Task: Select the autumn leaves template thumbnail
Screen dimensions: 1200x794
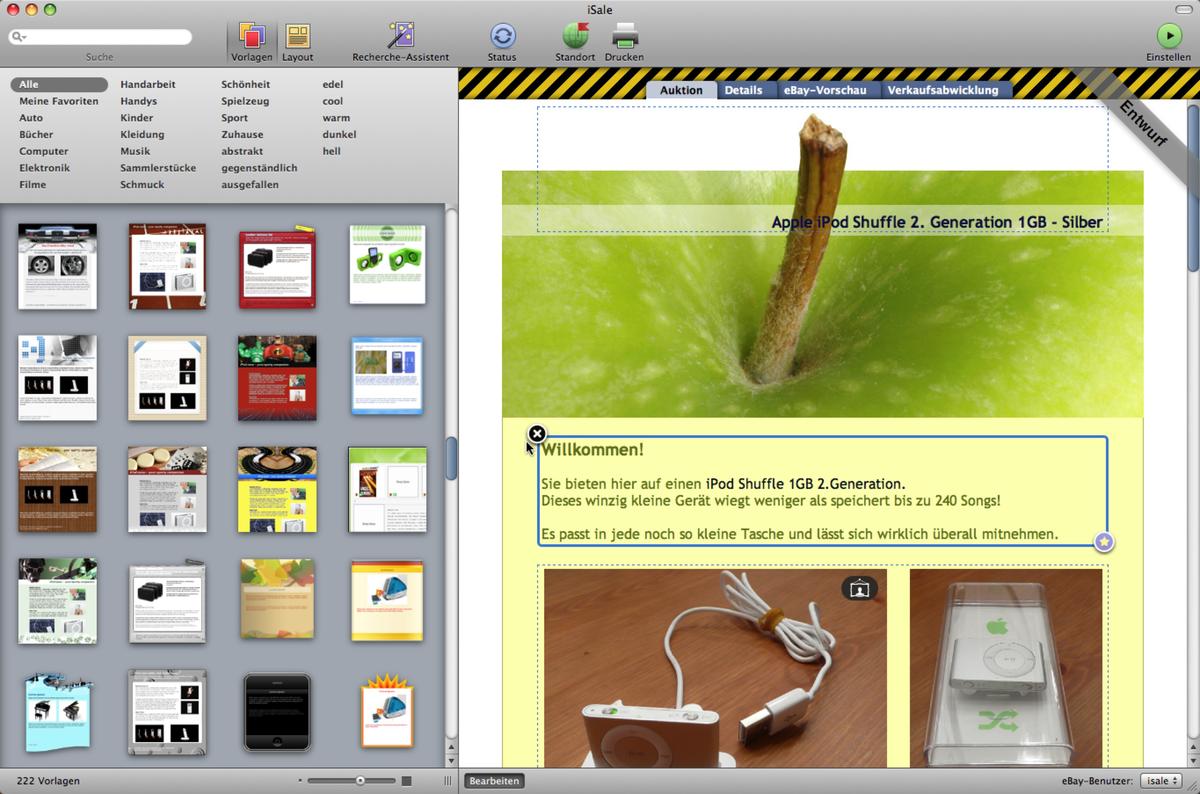Action: click(x=277, y=598)
